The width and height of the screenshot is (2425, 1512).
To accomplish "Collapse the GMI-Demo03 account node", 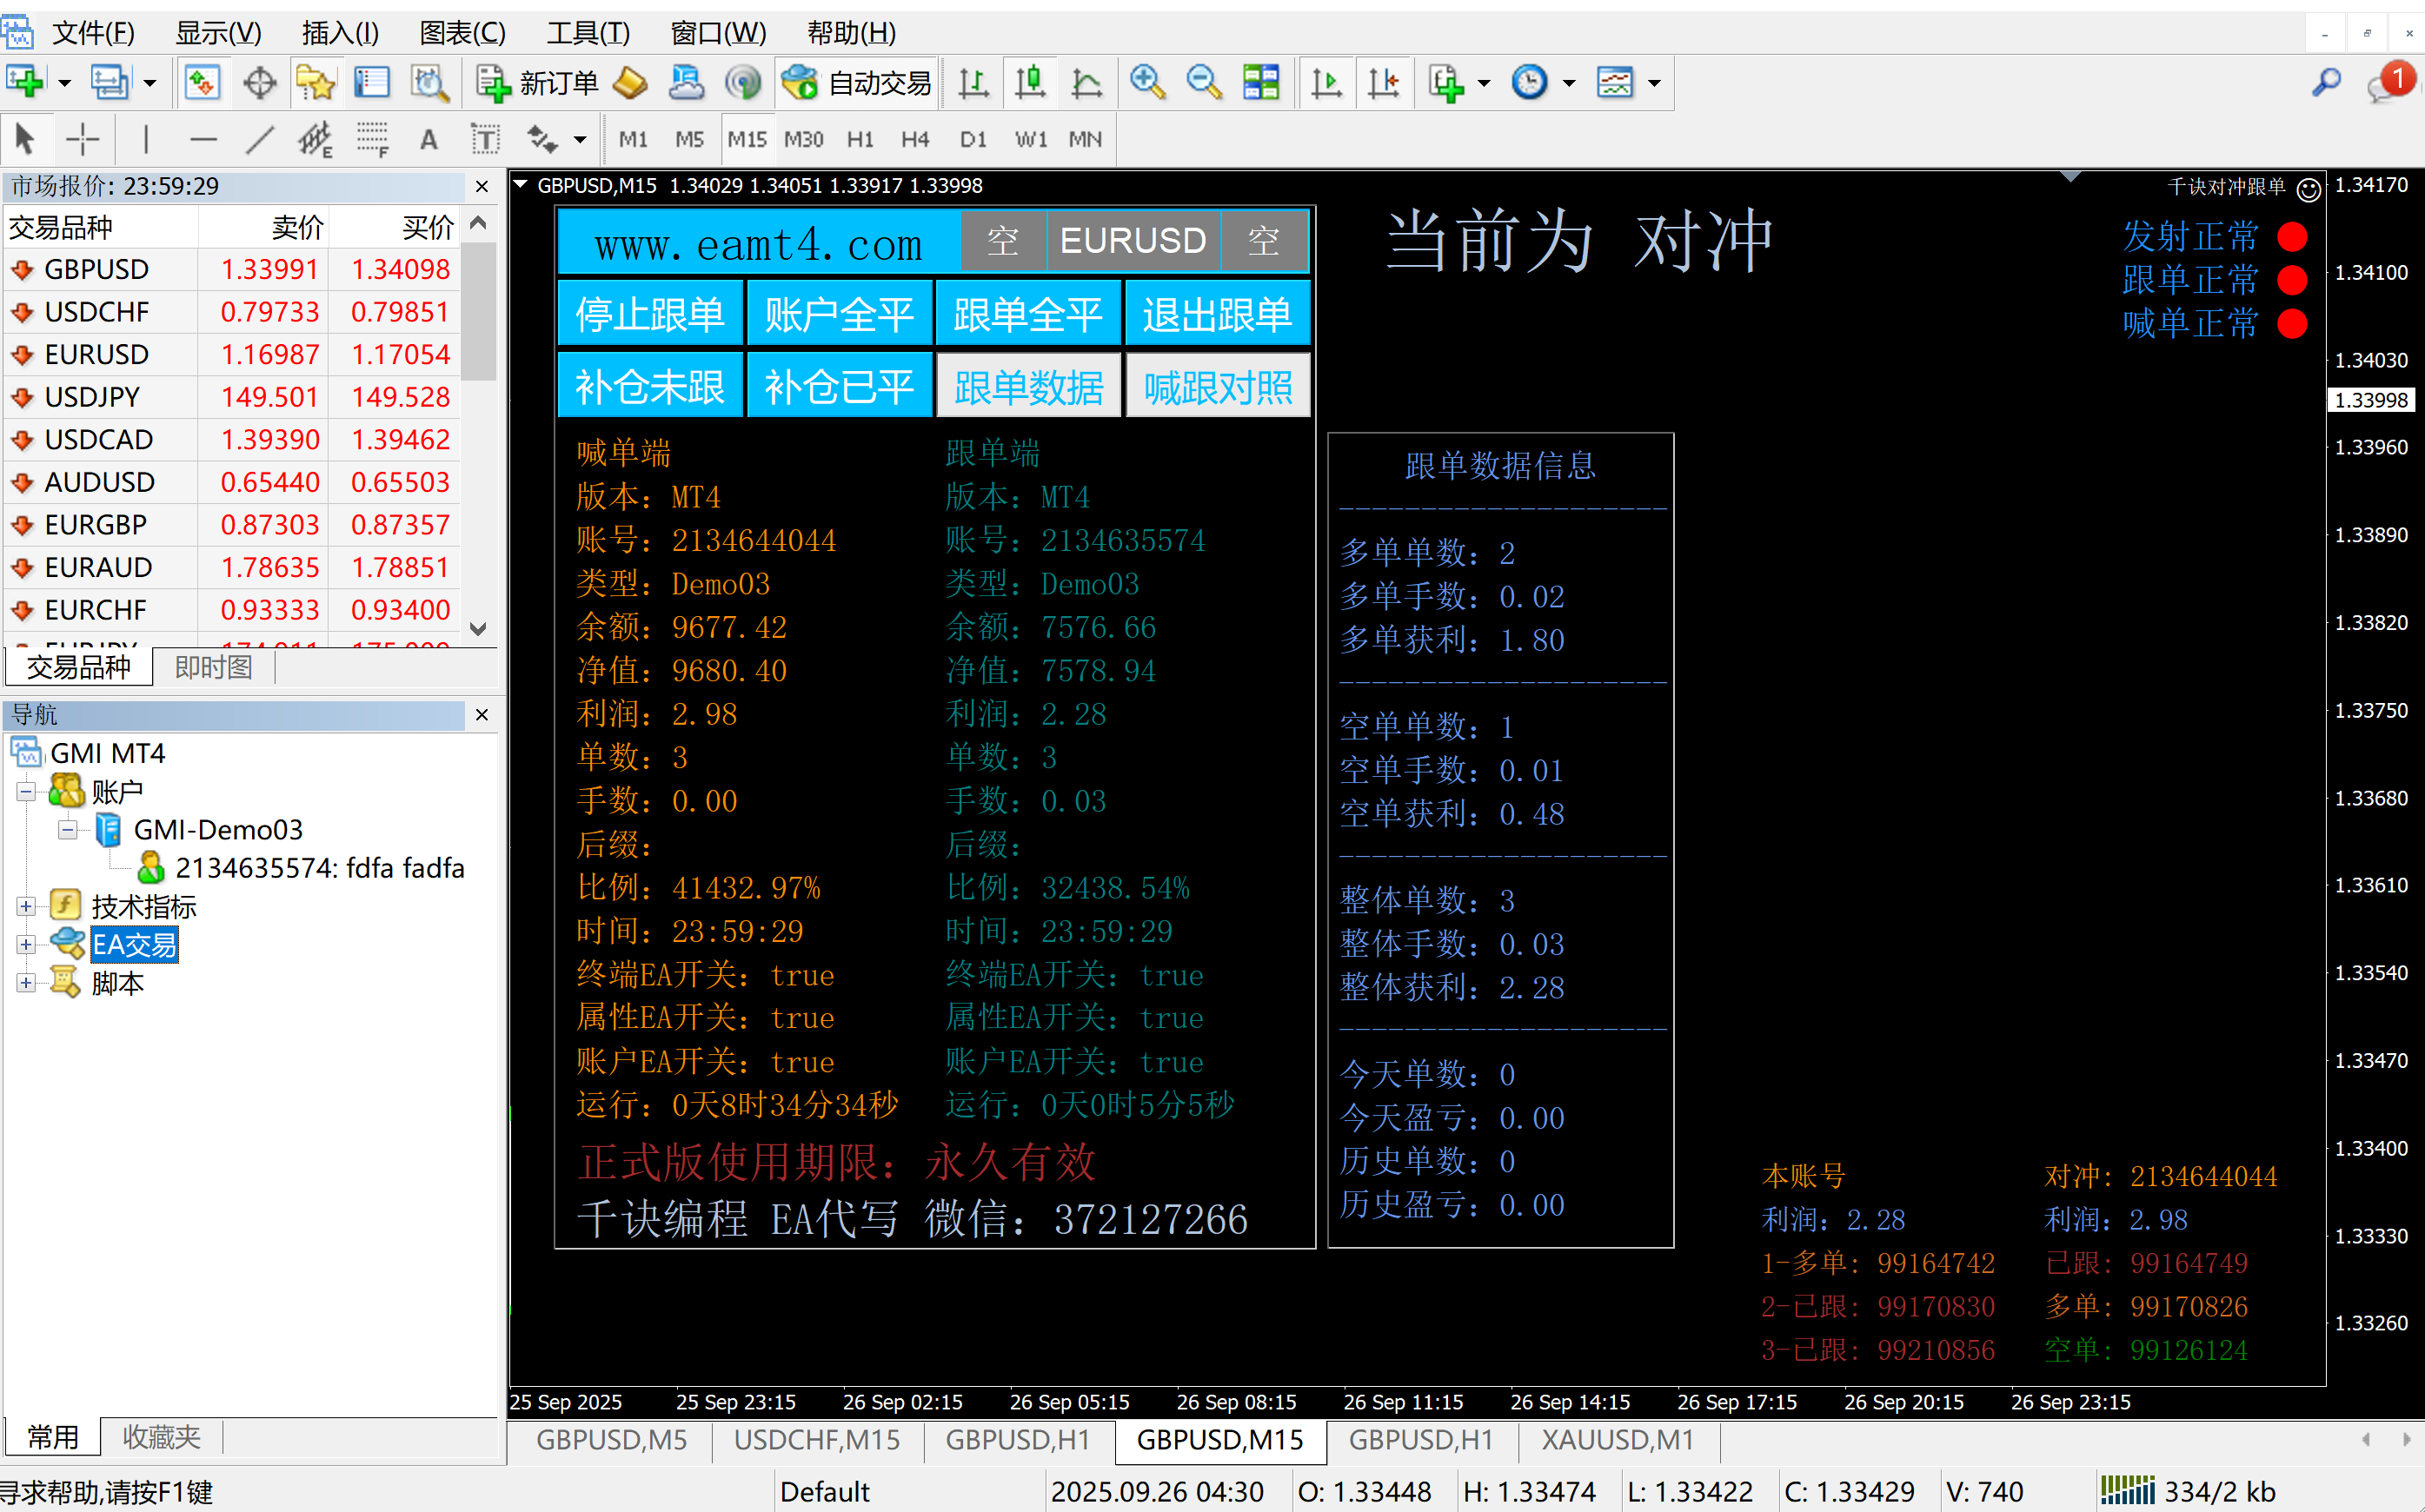I will tap(66, 829).
